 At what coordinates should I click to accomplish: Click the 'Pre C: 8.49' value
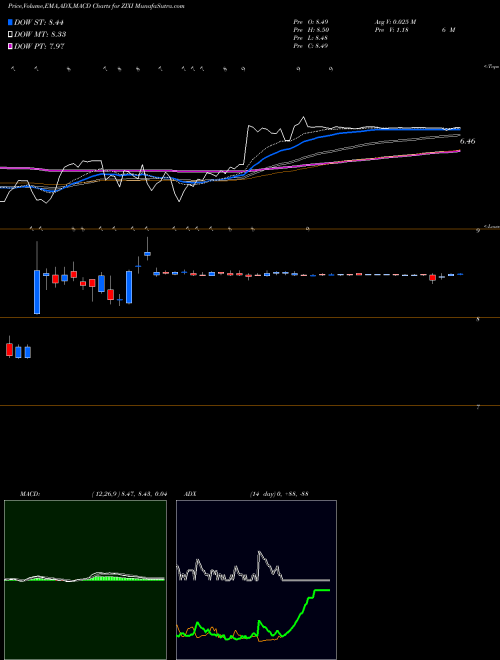coord(311,46)
